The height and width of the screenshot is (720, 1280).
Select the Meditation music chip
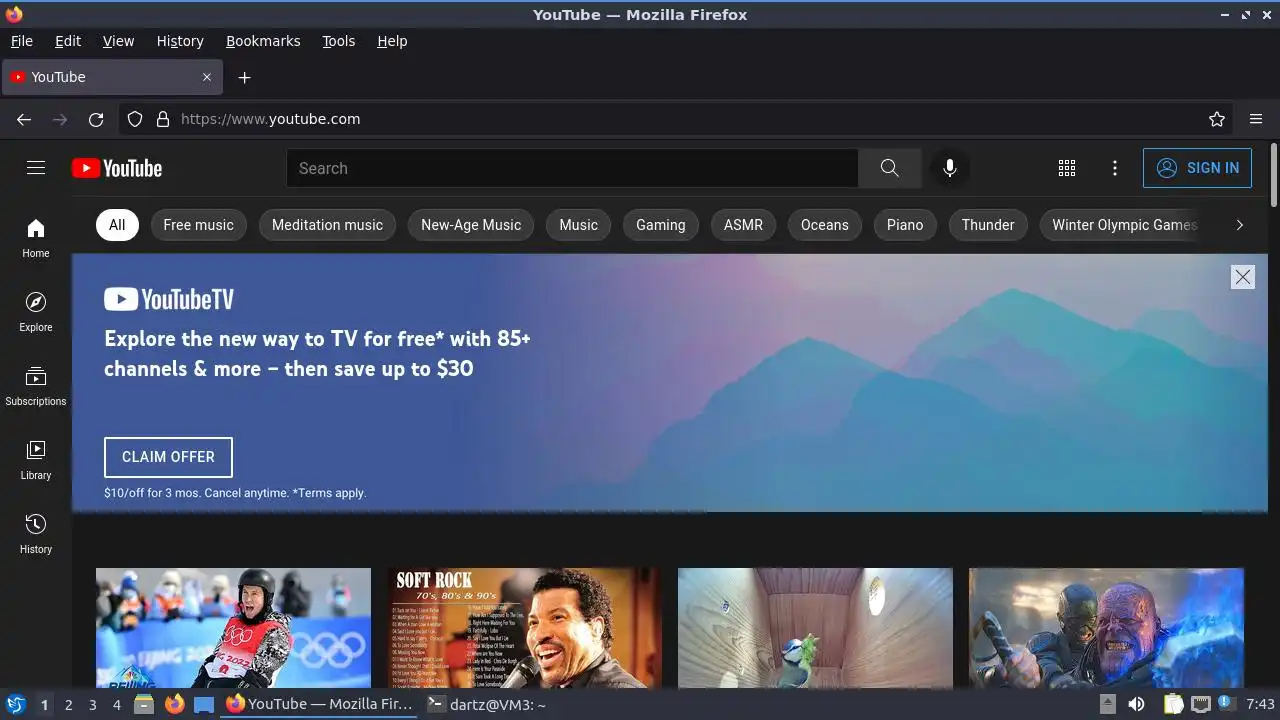pos(327,225)
